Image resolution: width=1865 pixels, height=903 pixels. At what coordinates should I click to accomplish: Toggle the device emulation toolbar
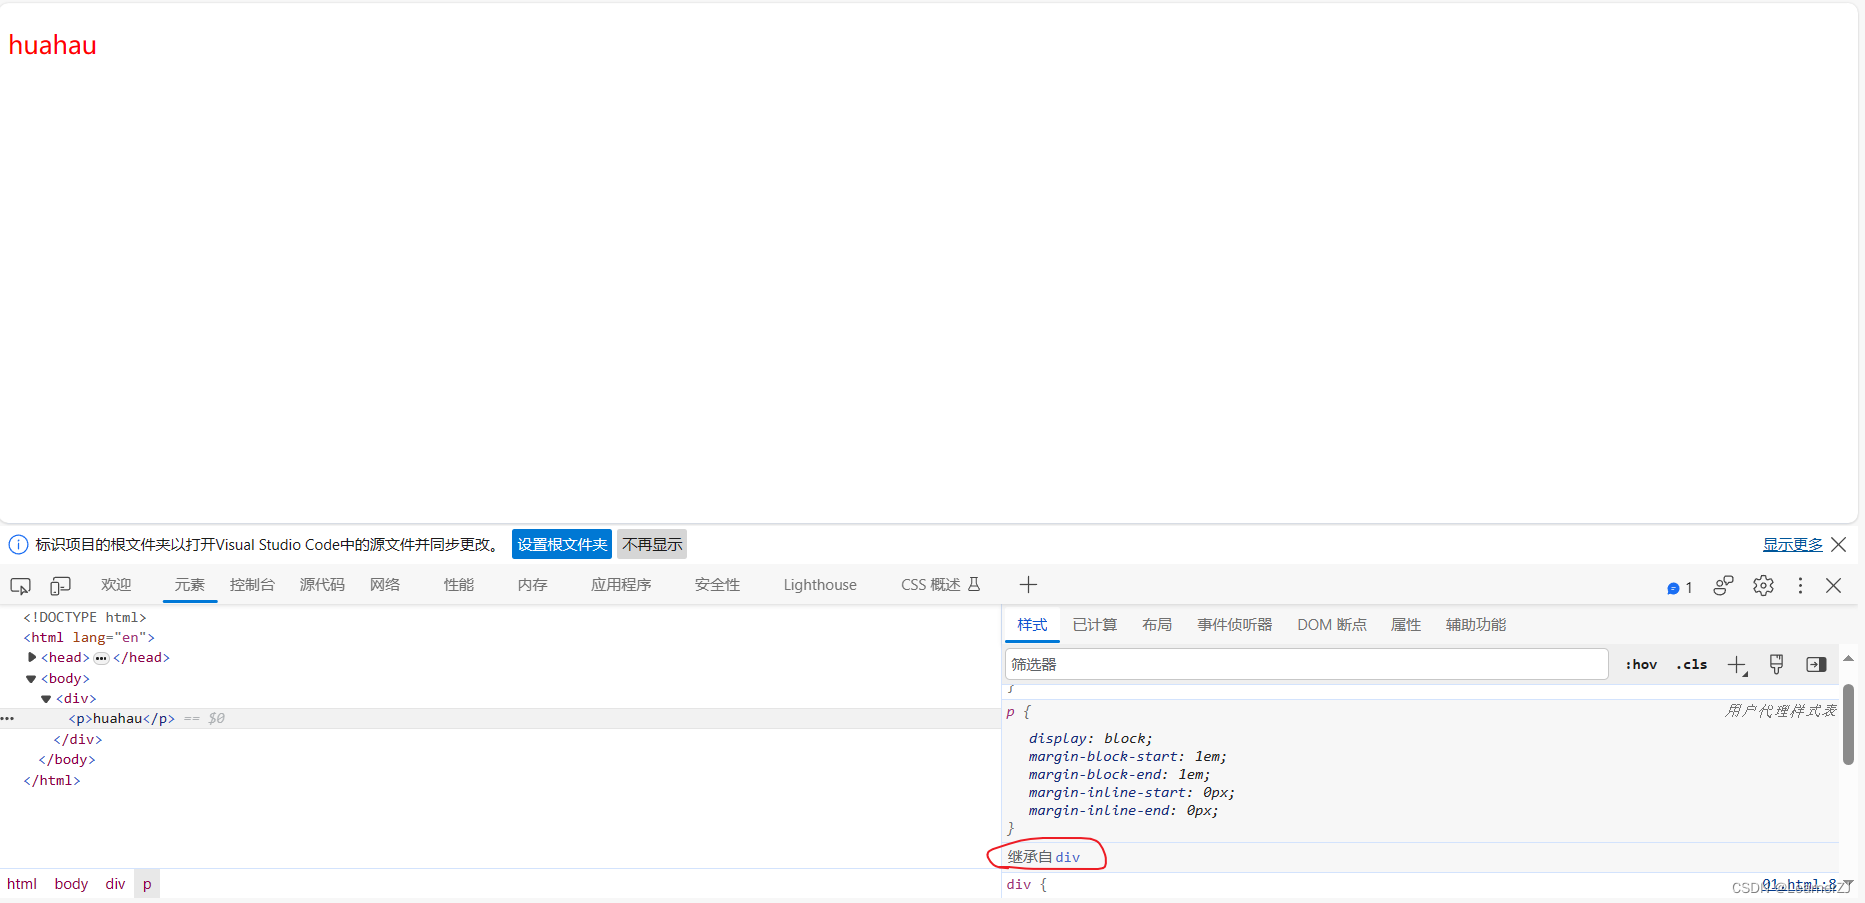[x=60, y=585]
